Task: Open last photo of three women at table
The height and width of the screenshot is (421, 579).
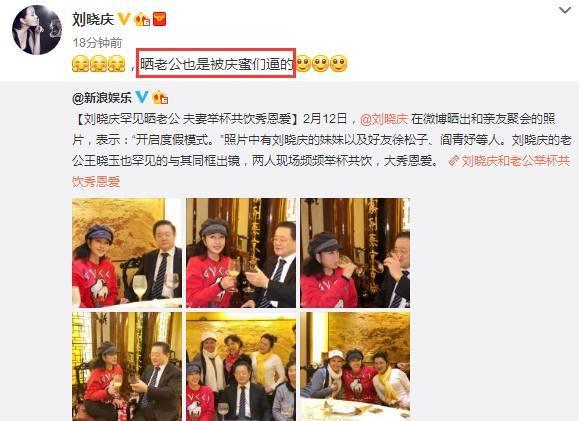Action: point(355,366)
